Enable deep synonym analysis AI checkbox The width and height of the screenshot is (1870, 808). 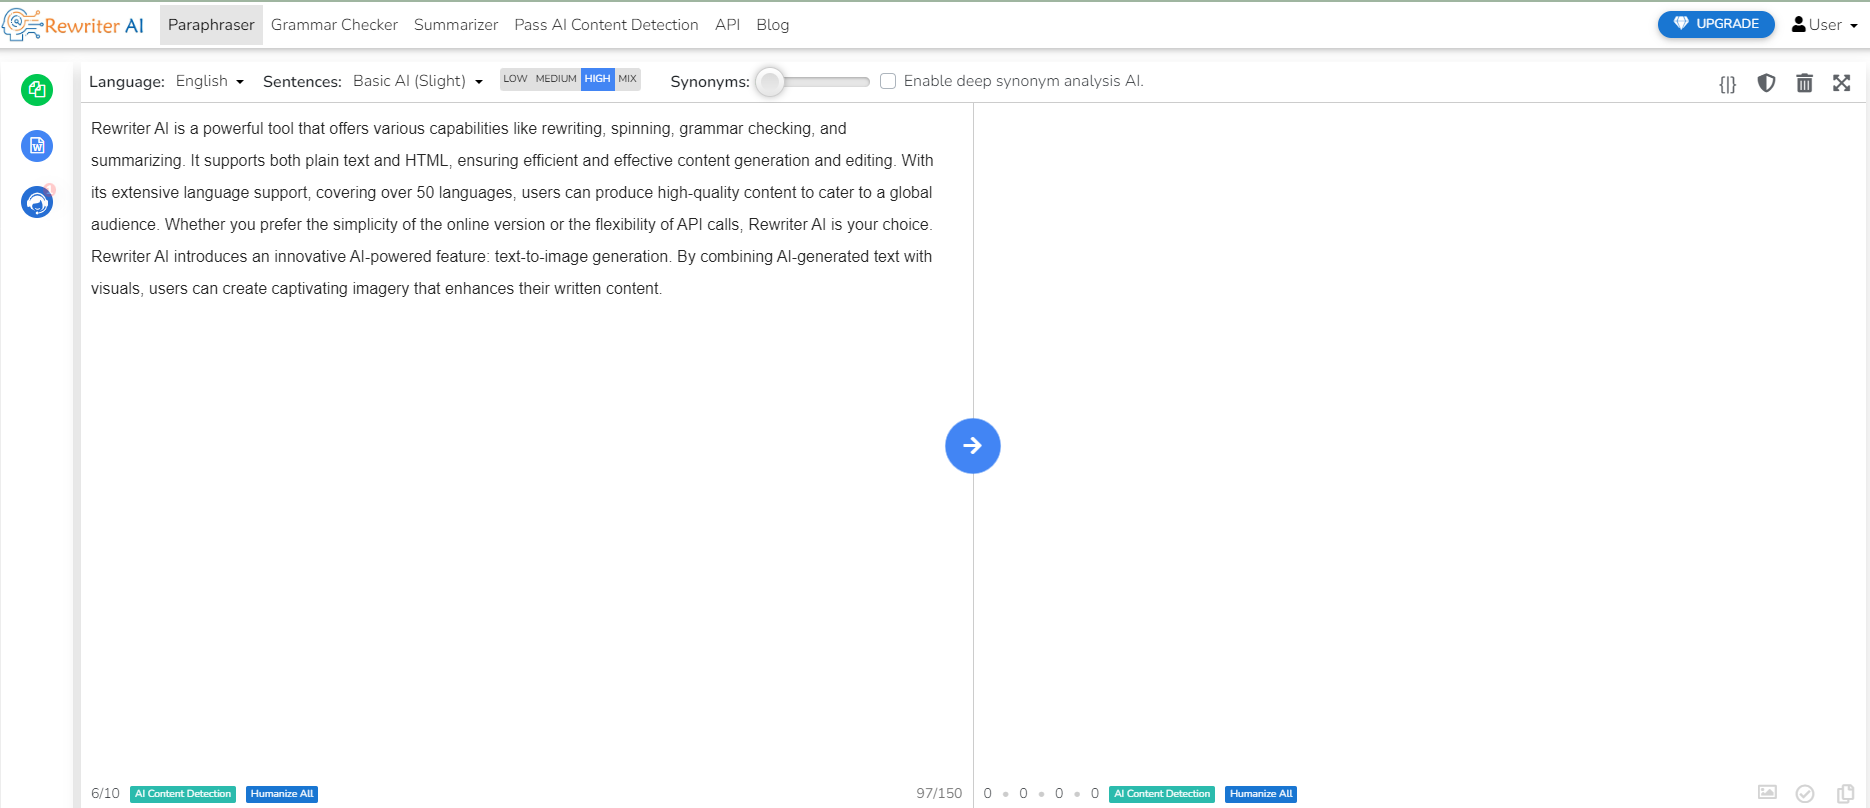[888, 81]
